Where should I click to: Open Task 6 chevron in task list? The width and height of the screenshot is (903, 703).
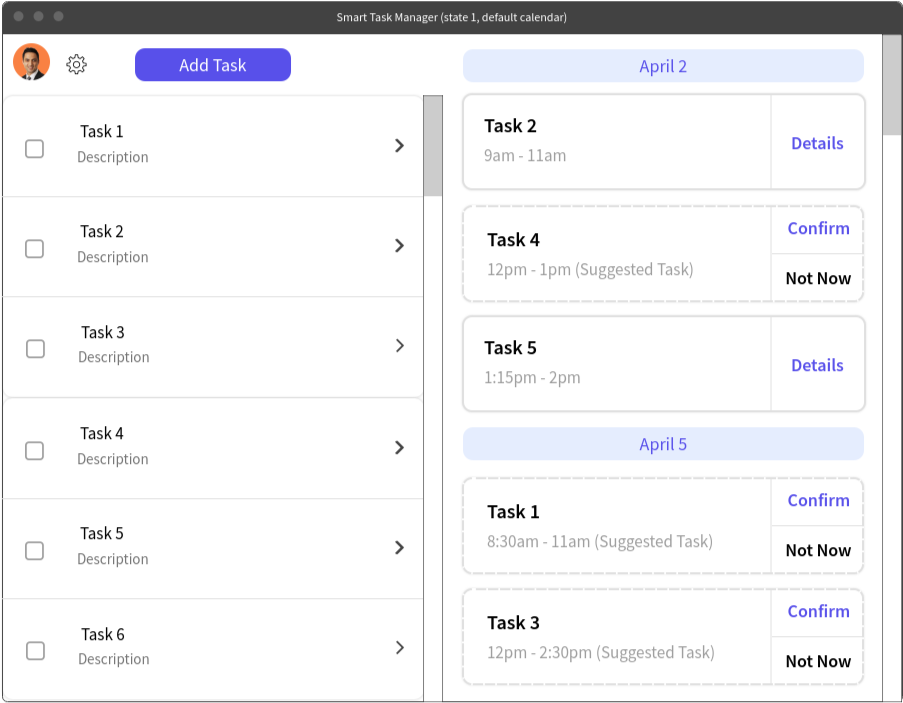pos(400,648)
